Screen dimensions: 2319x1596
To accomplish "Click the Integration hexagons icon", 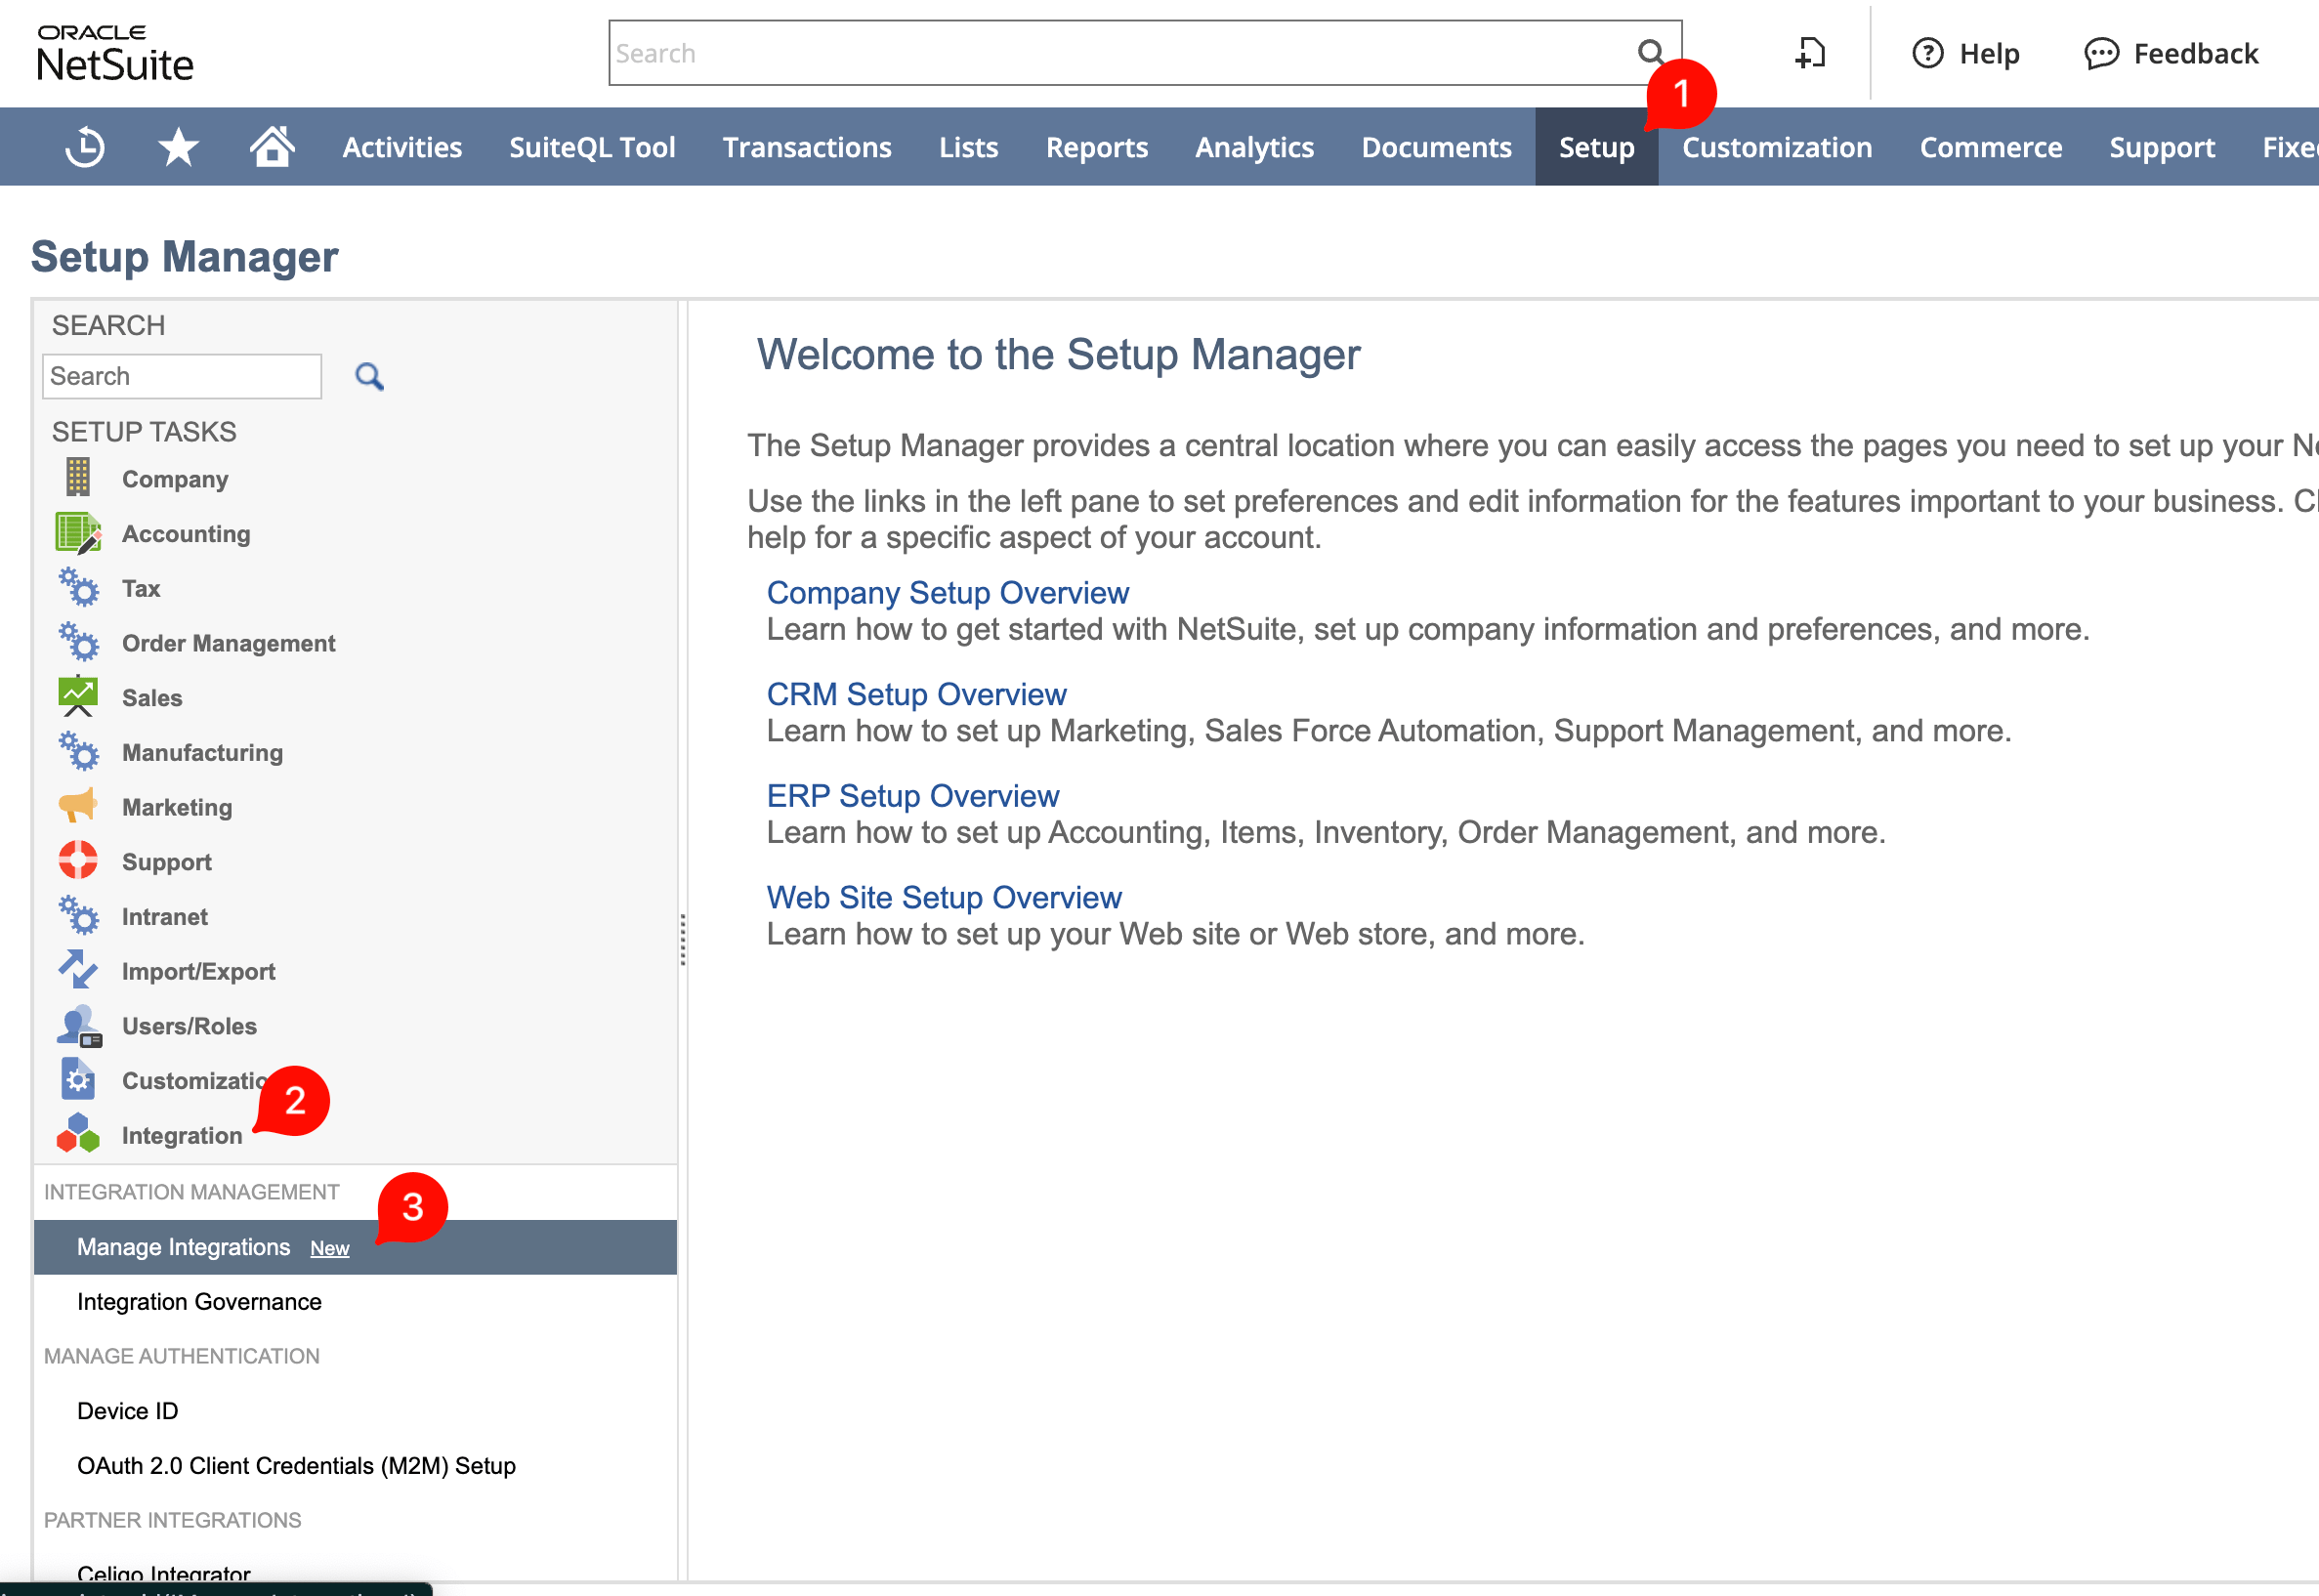I will pos(78,1134).
